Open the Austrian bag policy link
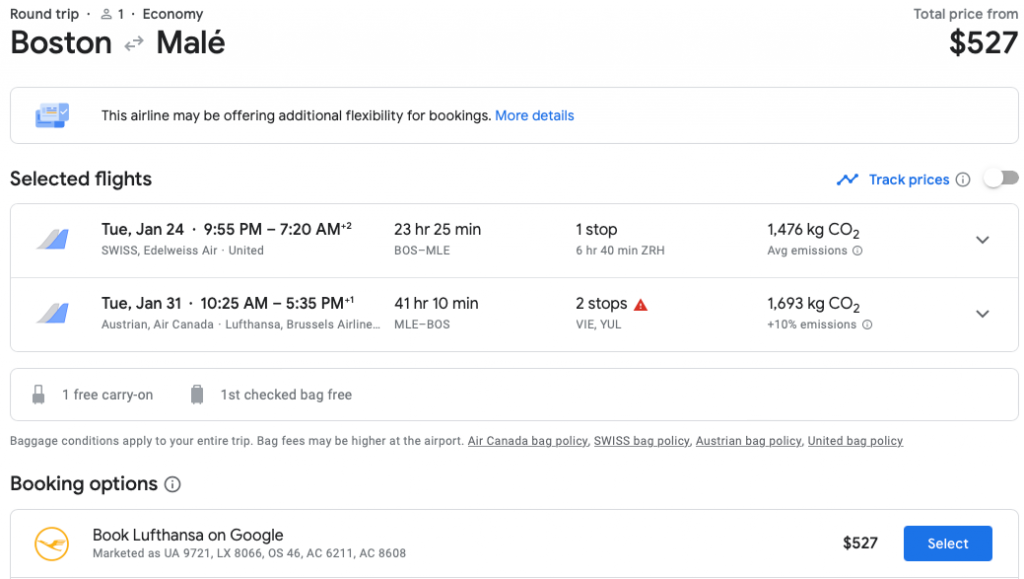 (x=748, y=441)
